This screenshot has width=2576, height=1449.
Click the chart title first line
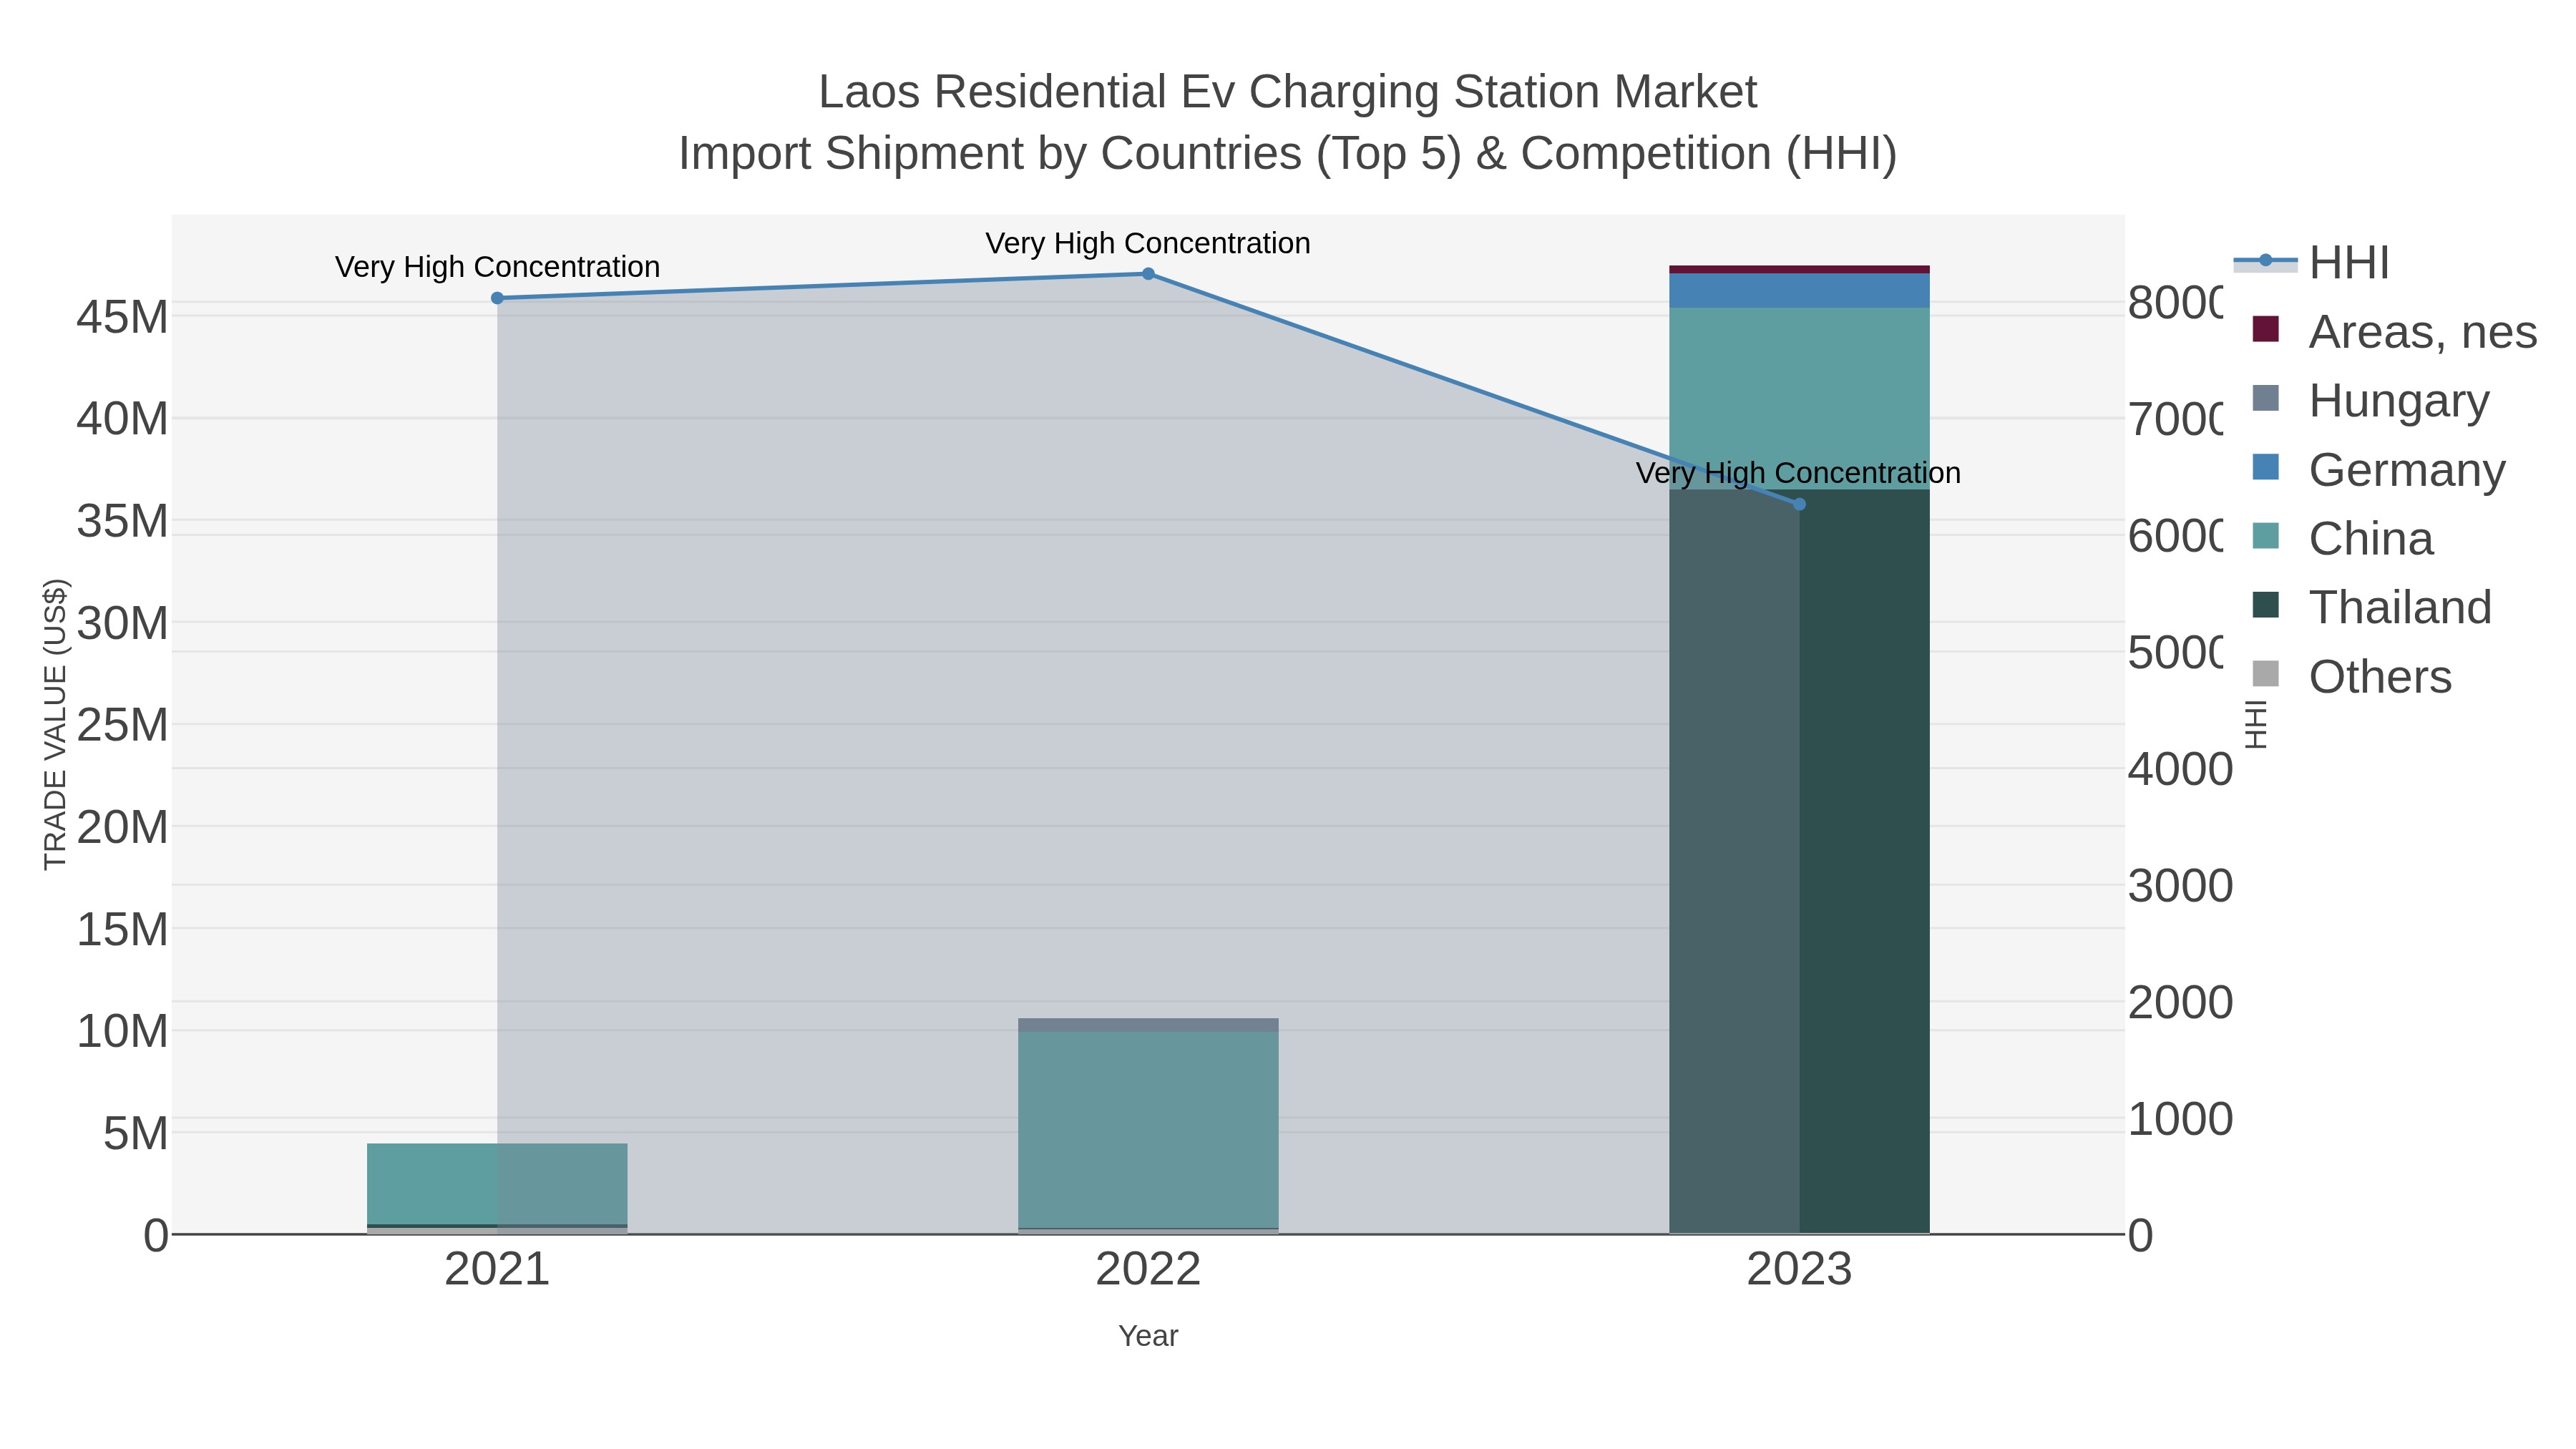[x=1288, y=92]
